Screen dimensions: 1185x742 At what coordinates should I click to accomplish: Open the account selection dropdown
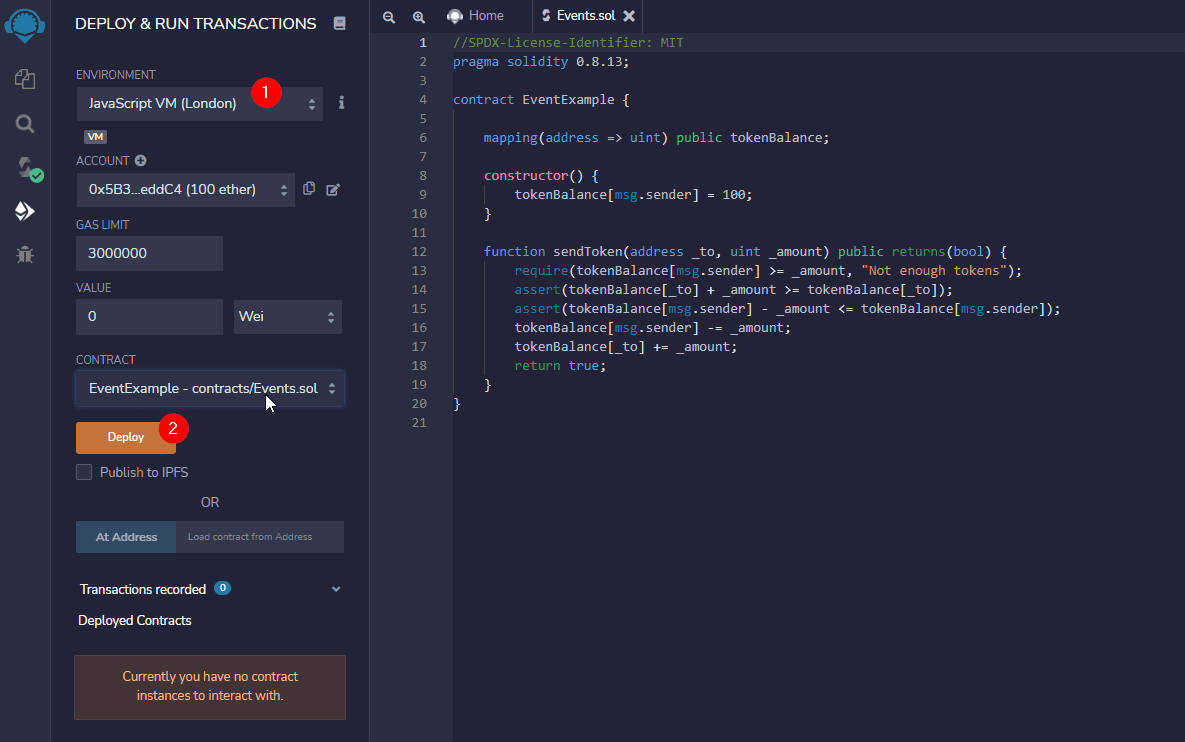click(x=186, y=190)
